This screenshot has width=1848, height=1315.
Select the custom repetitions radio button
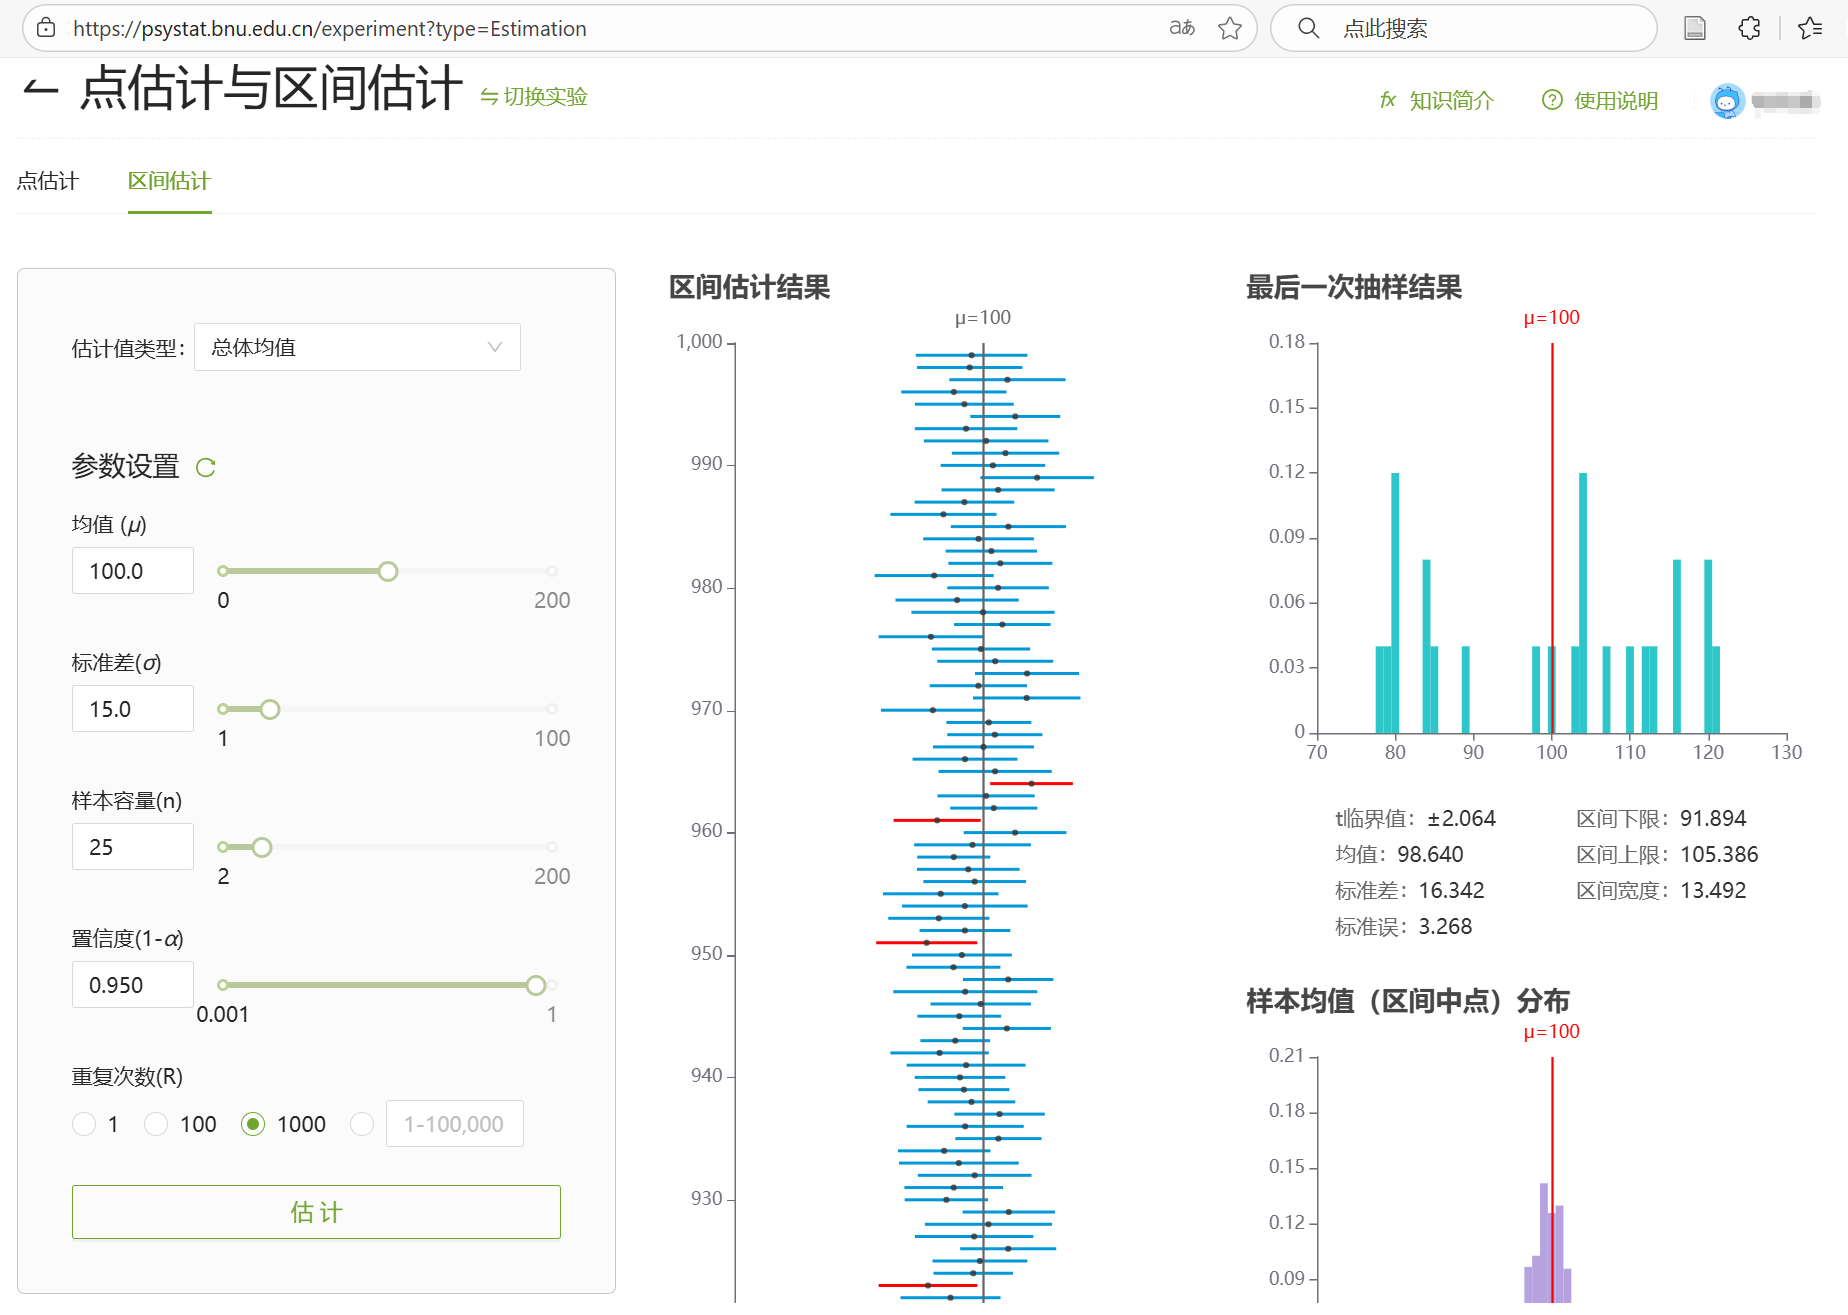pos(362,1124)
